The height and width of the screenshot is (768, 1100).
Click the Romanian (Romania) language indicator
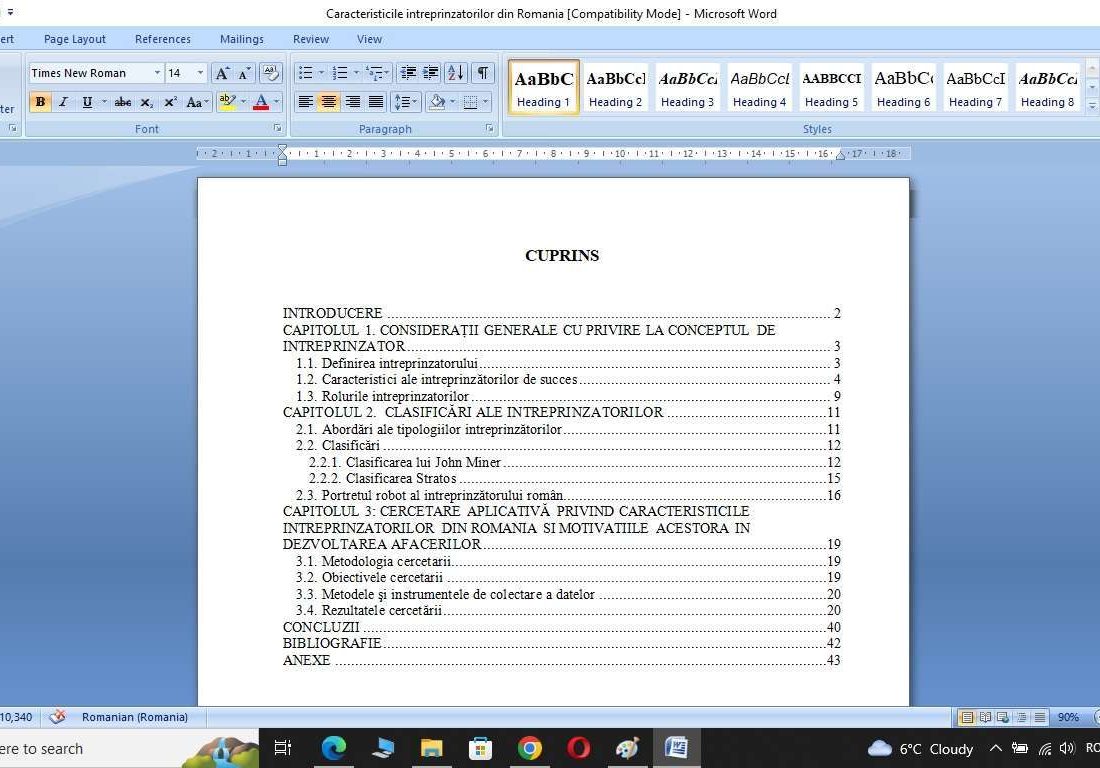coord(135,717)
